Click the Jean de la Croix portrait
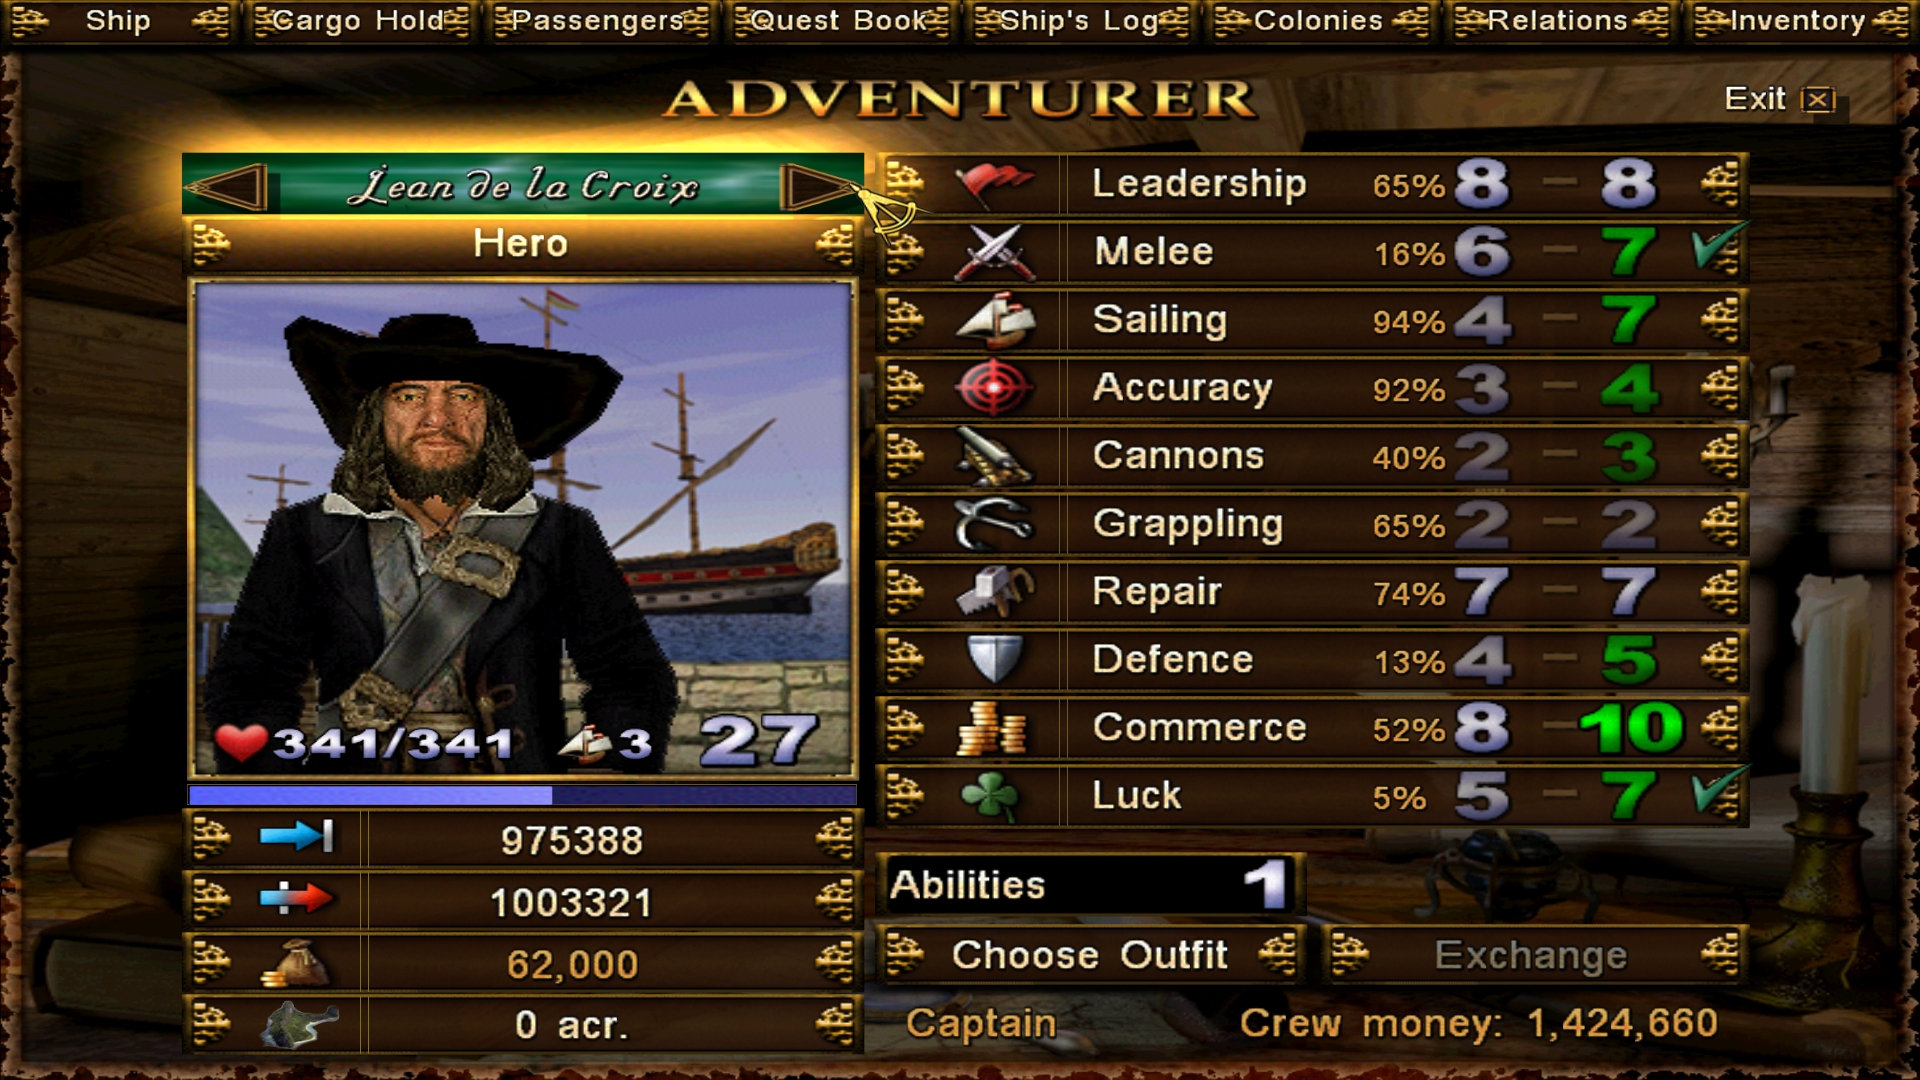This screenshot has width=1920, height=1080. pos(522,528)
